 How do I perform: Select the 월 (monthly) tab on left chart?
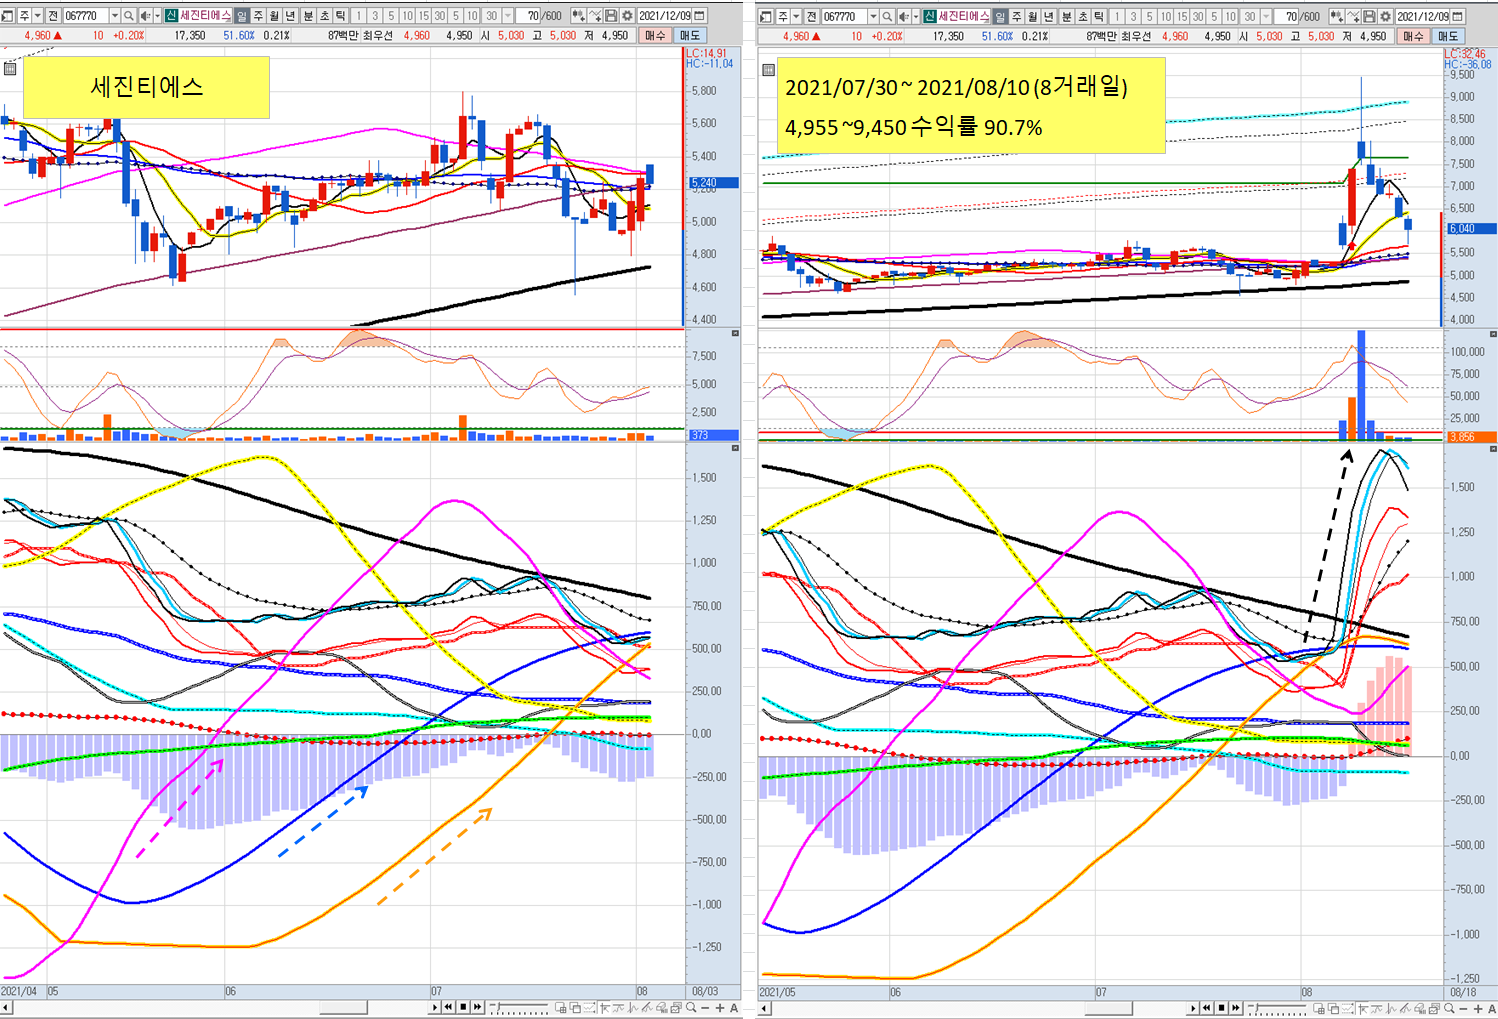(274, 16)
